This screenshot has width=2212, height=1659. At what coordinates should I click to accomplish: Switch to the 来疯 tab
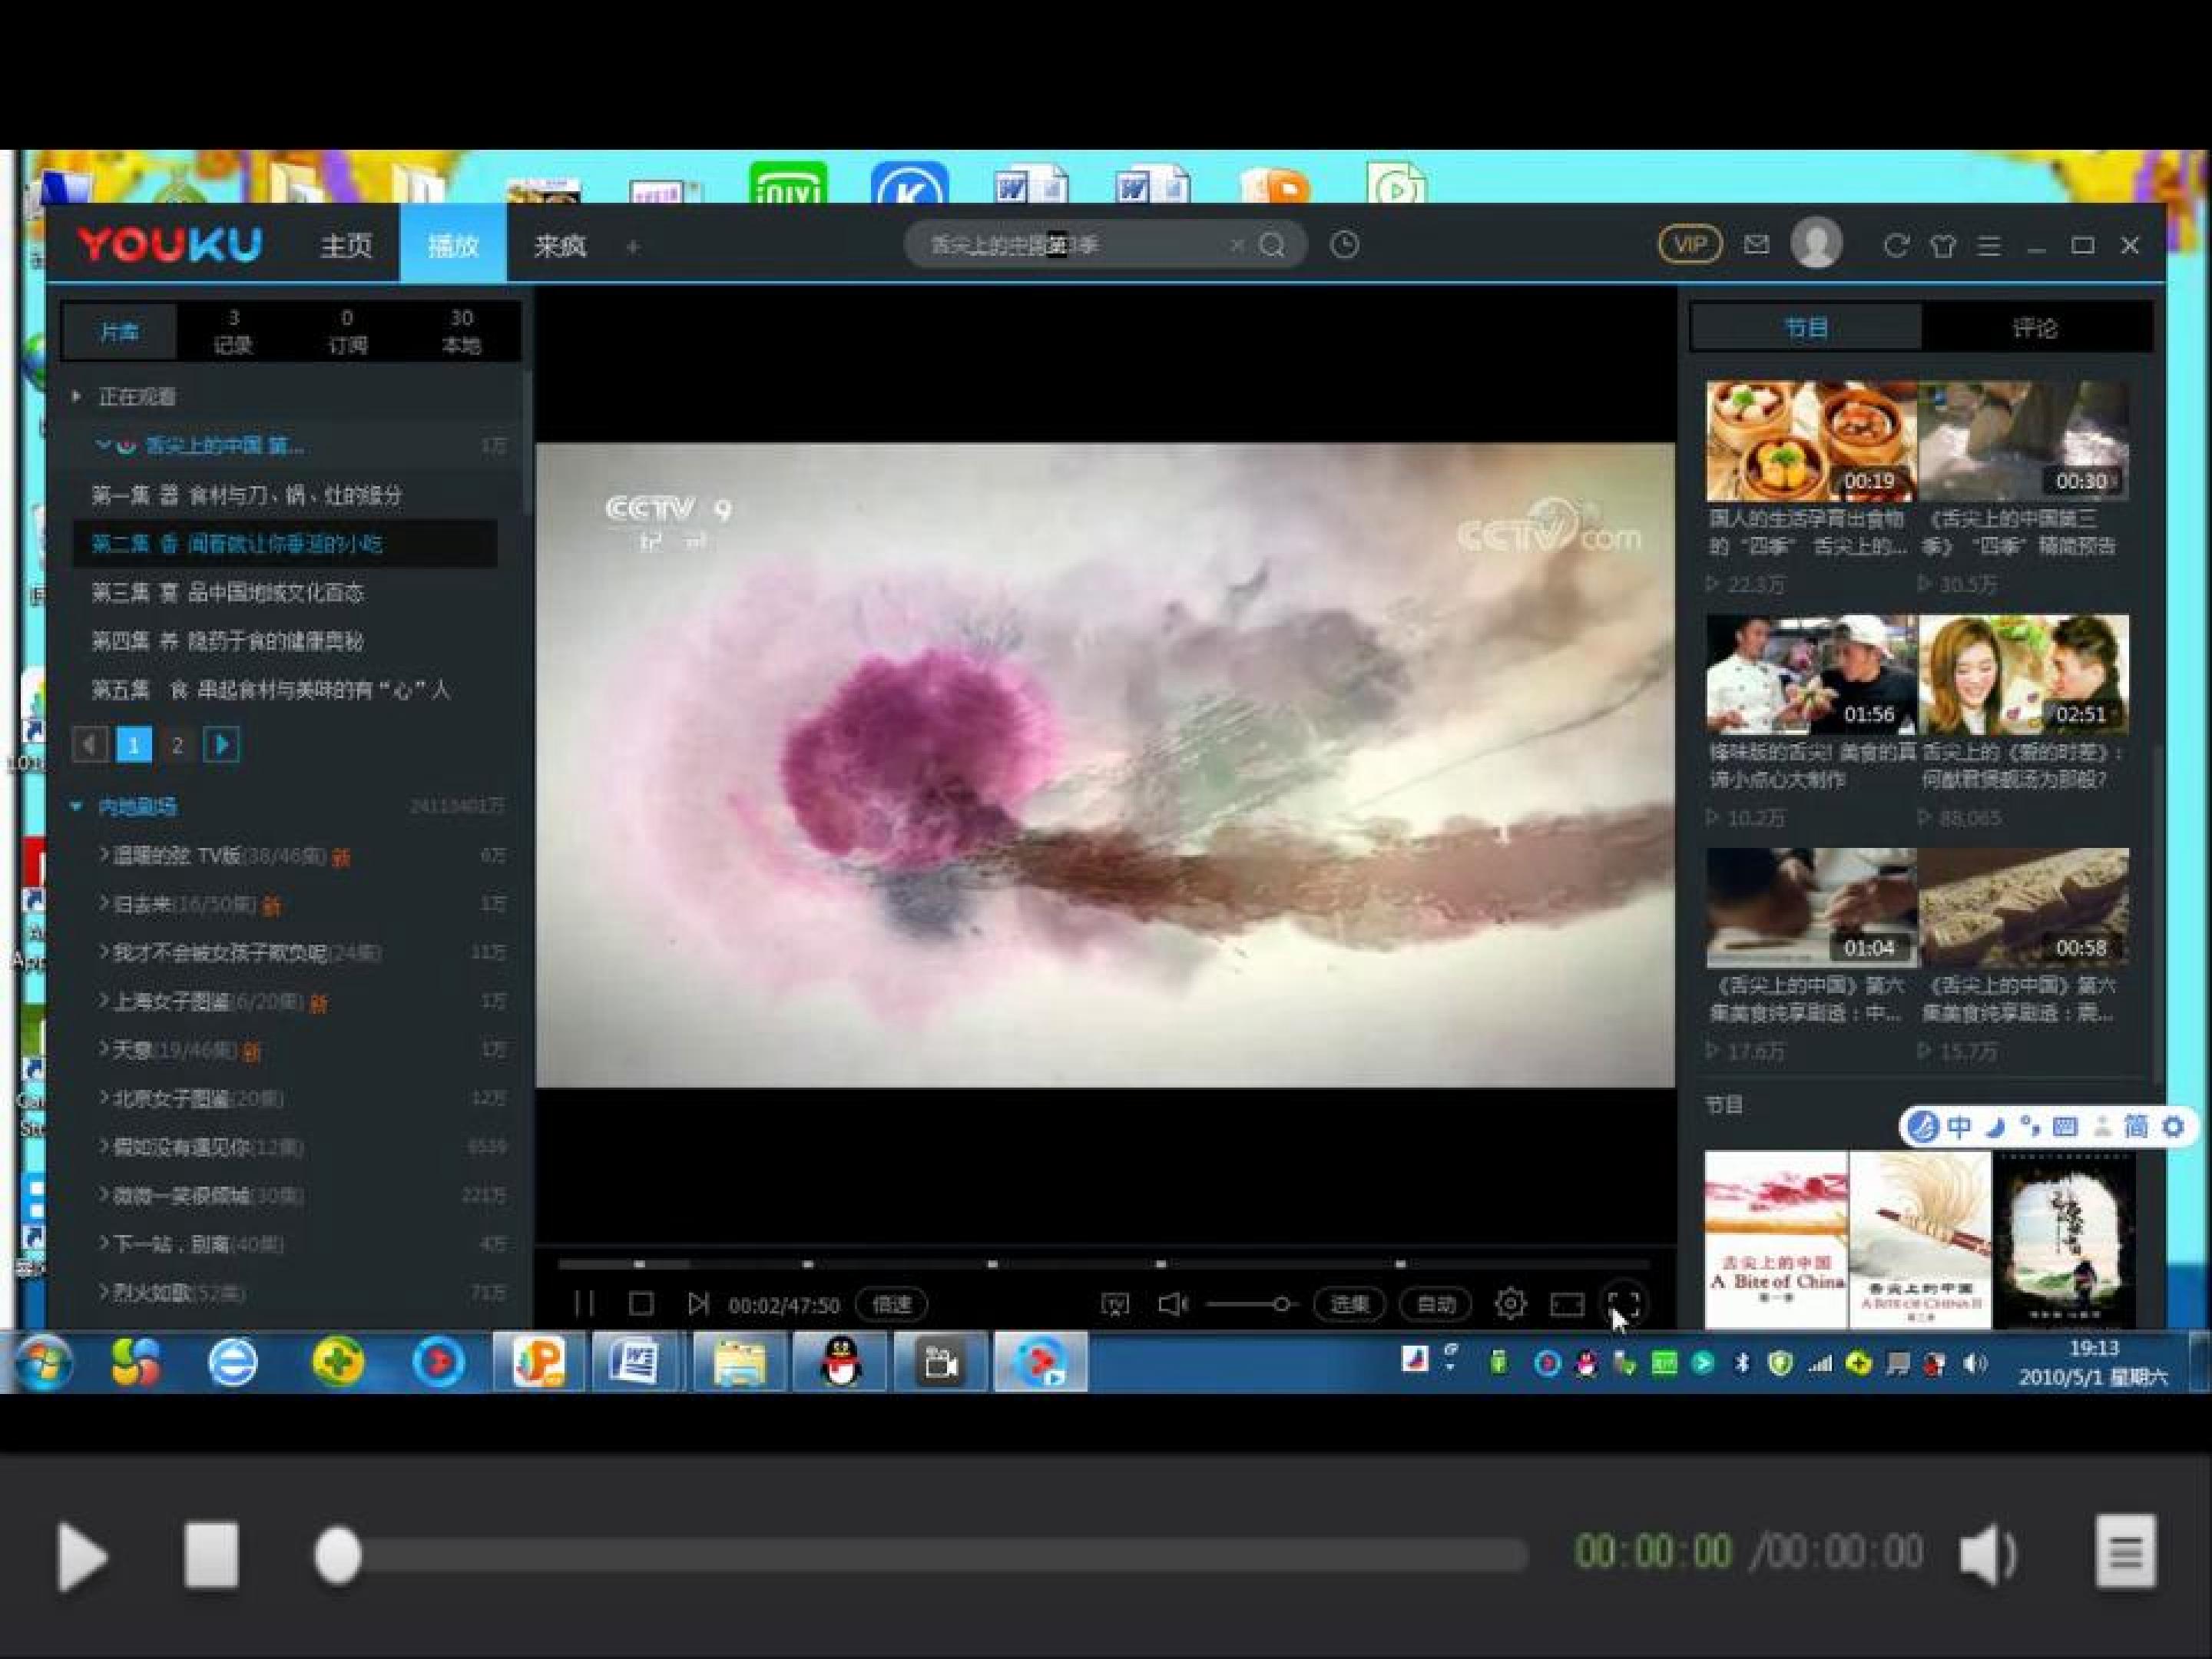560,245
